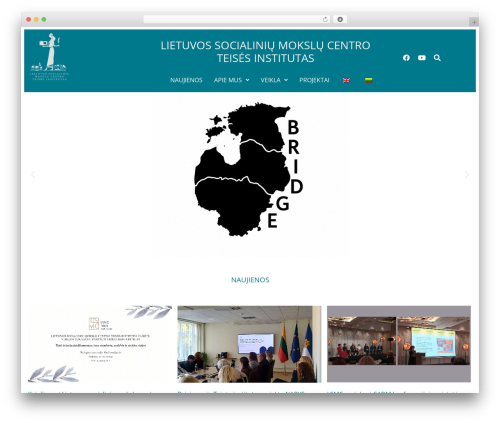
Task: Open the news card with conference panel photos
Action: (x=399, y=344)
